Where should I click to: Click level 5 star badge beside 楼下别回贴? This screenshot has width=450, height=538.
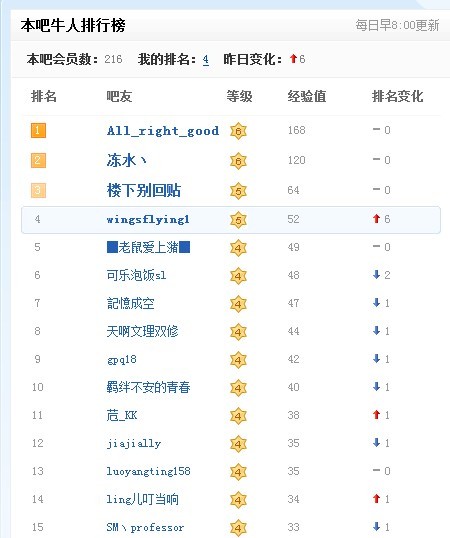click(x=238, y=191)
